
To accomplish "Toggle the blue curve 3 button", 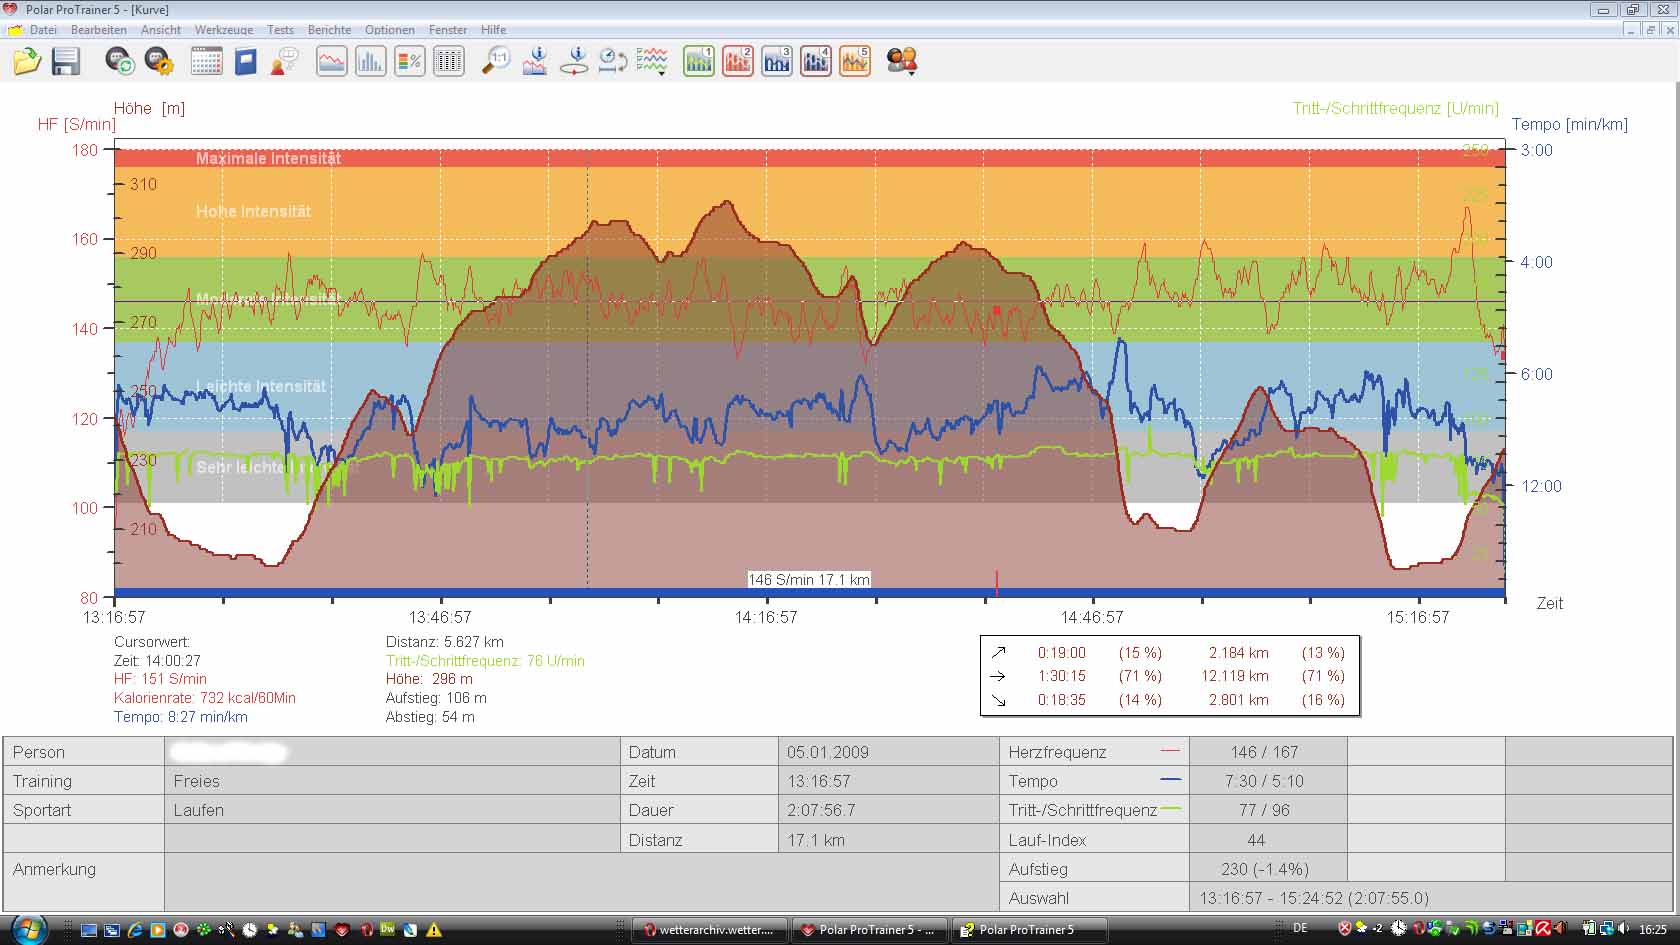I will (777, 61).
